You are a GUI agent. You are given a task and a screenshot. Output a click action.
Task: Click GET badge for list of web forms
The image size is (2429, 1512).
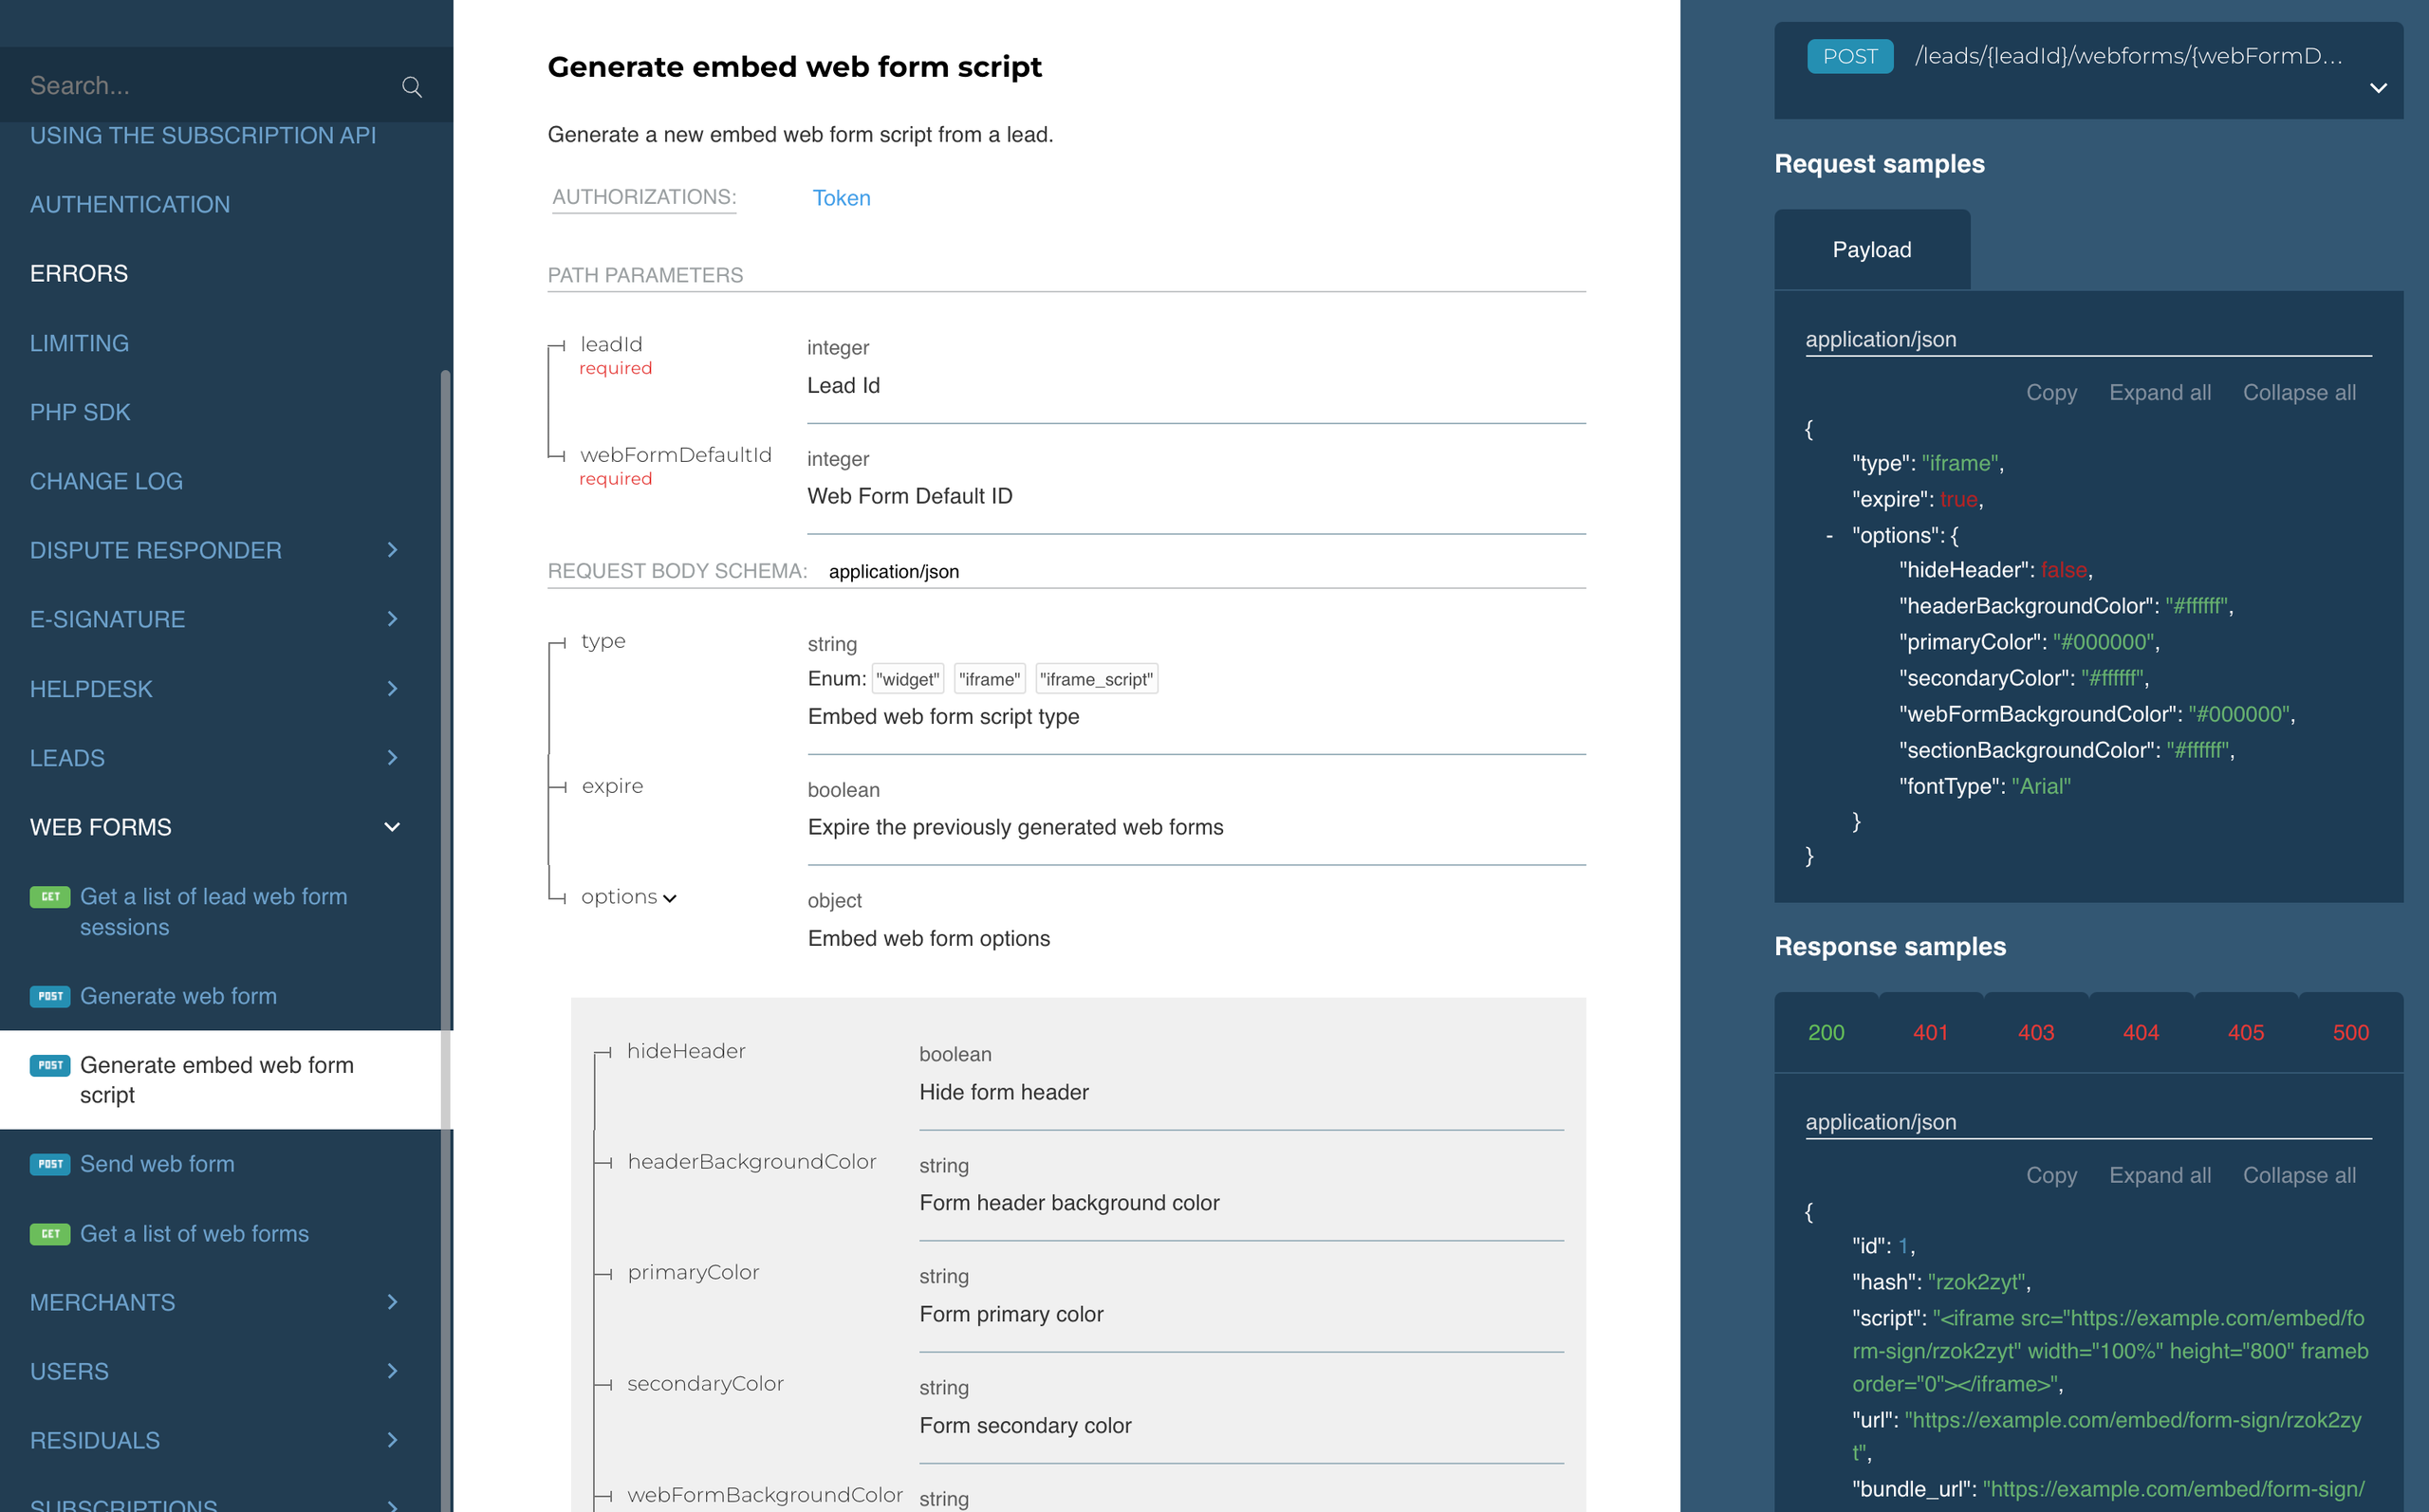coord(50,1234)
